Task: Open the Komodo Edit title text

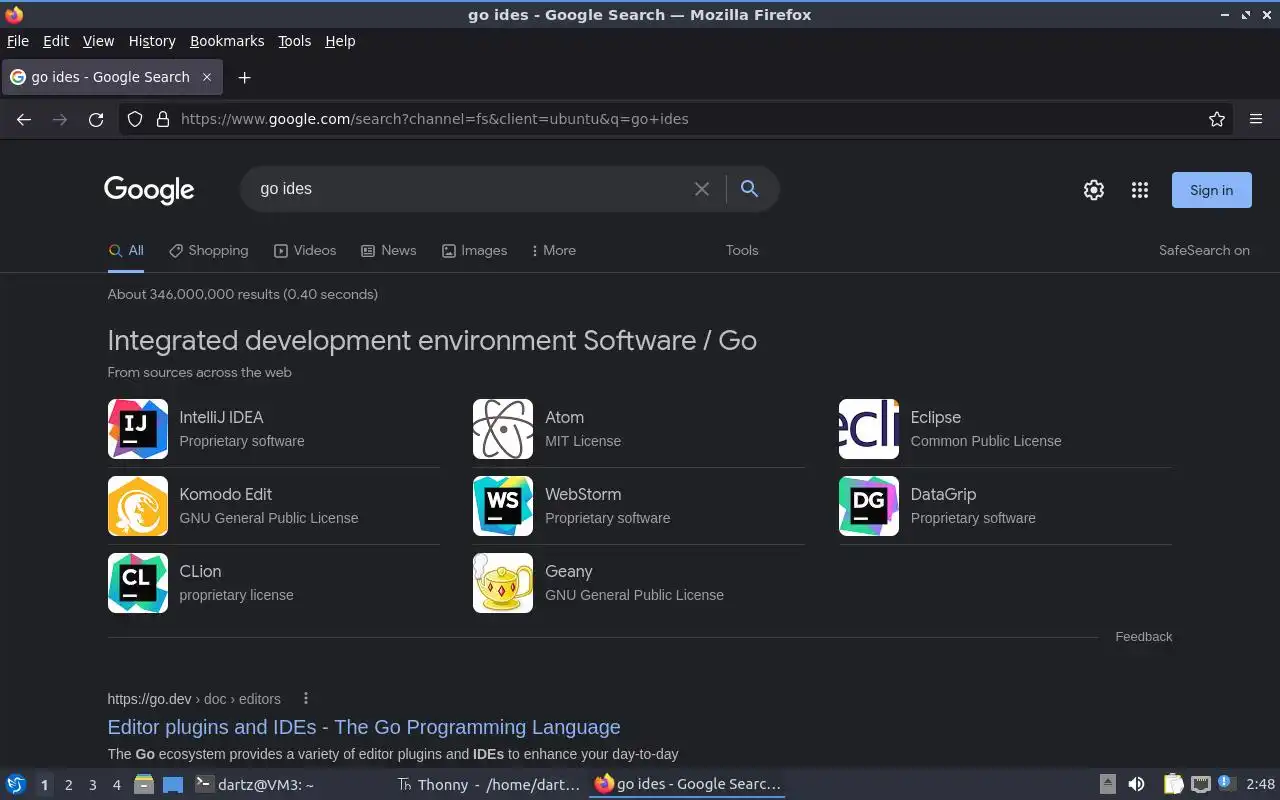Action: click(x=226, y=495)
